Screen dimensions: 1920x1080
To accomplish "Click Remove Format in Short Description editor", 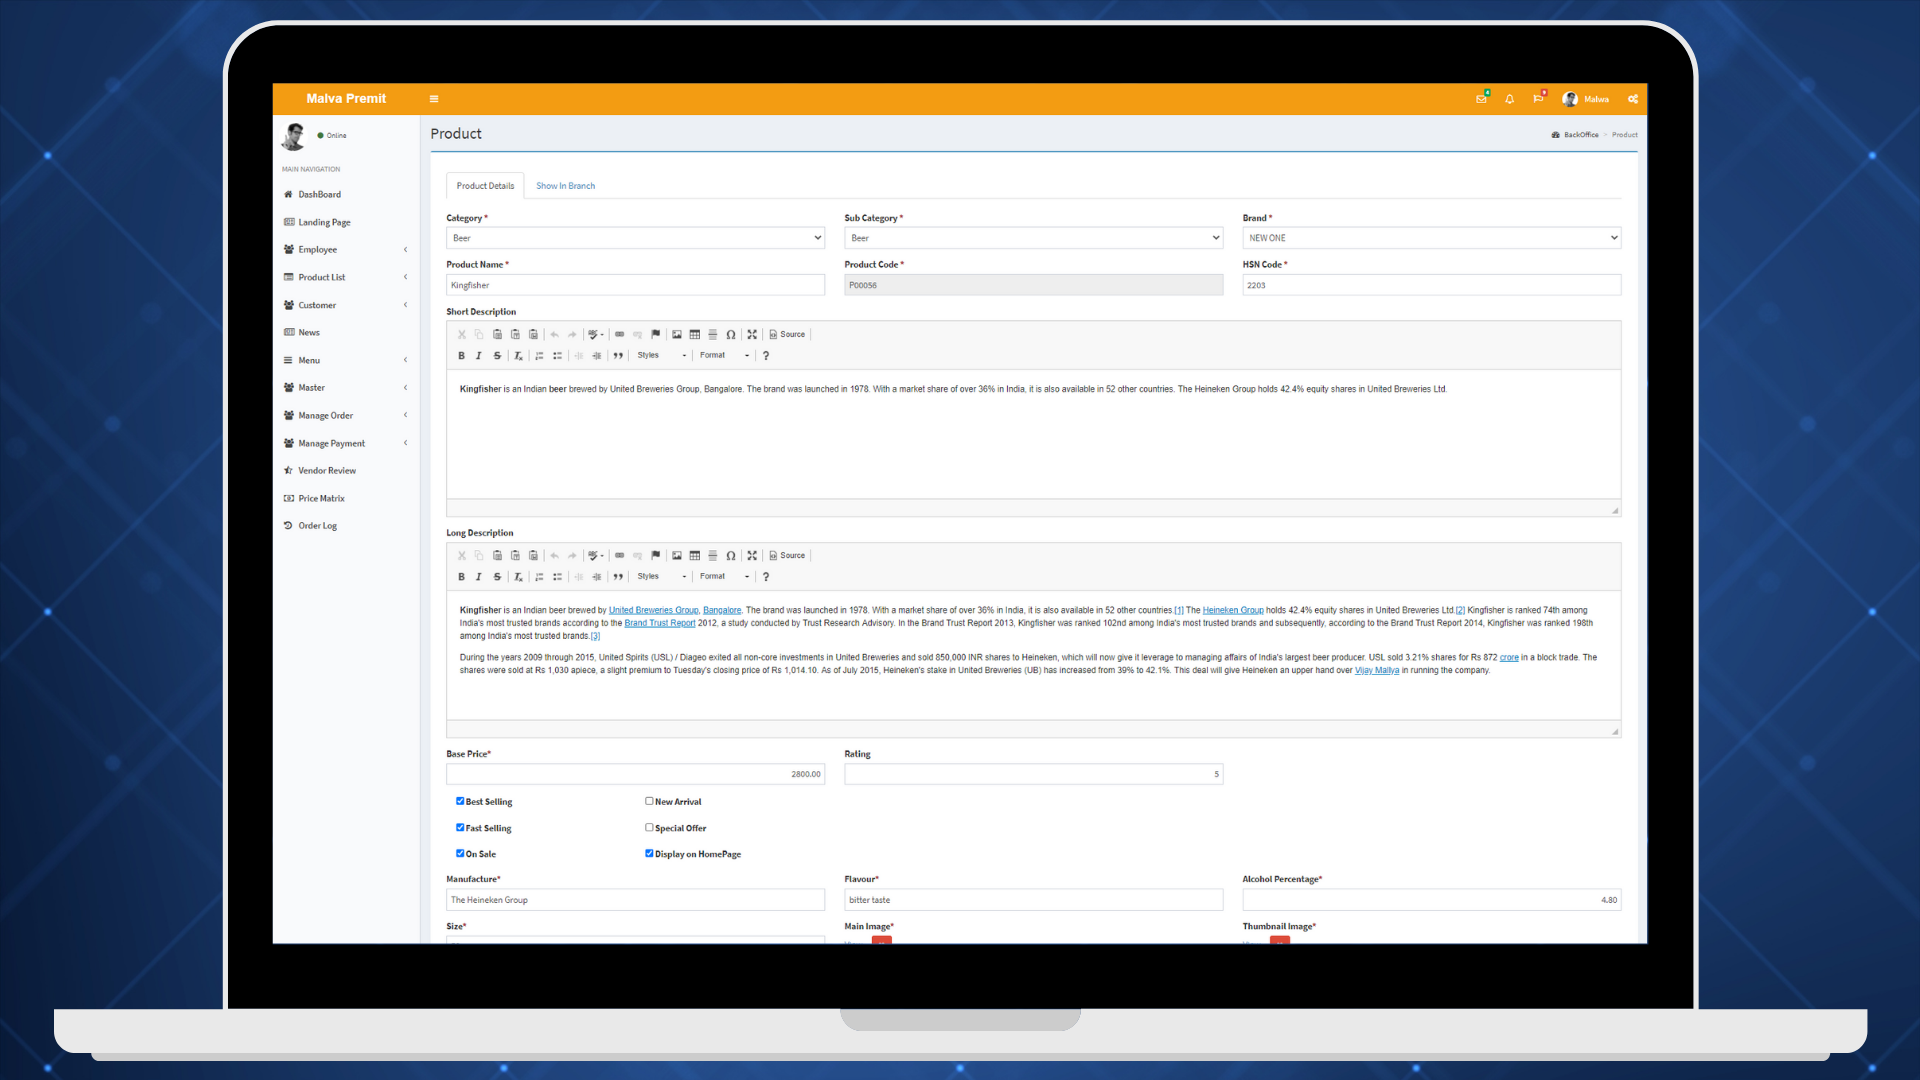I will 518,356.
